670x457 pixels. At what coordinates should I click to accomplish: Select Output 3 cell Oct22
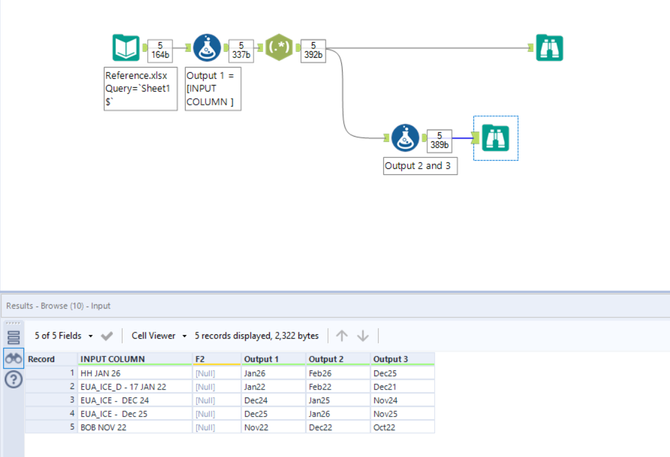403,427
